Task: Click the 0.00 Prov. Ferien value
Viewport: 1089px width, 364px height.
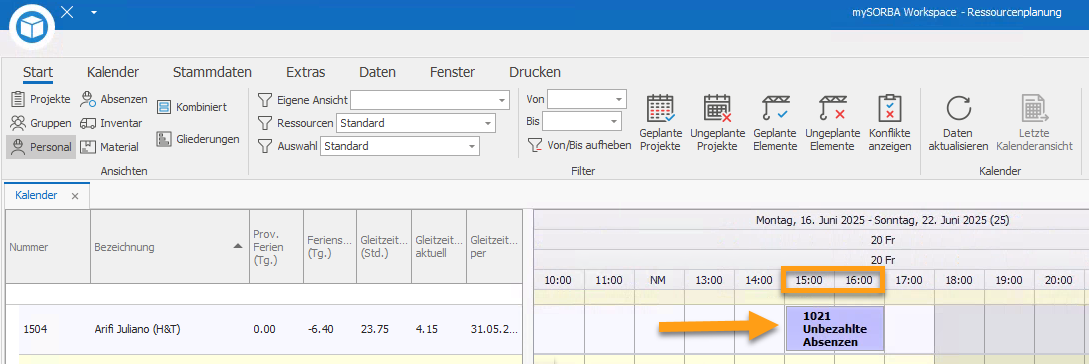Action: point(265,329)
